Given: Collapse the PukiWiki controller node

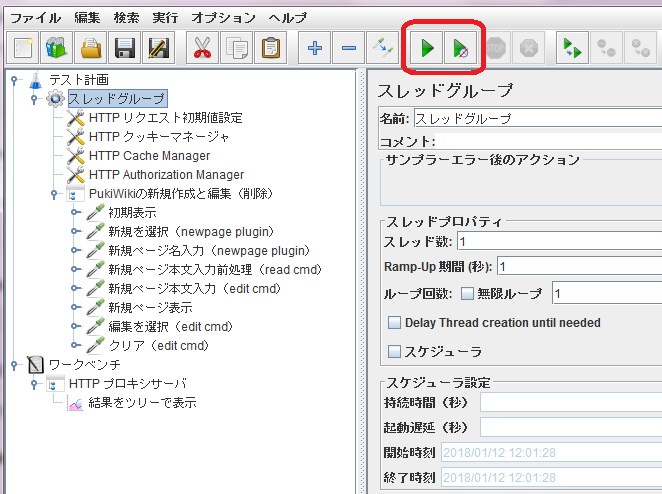Looking at the screenshot, I should [54, 194].
